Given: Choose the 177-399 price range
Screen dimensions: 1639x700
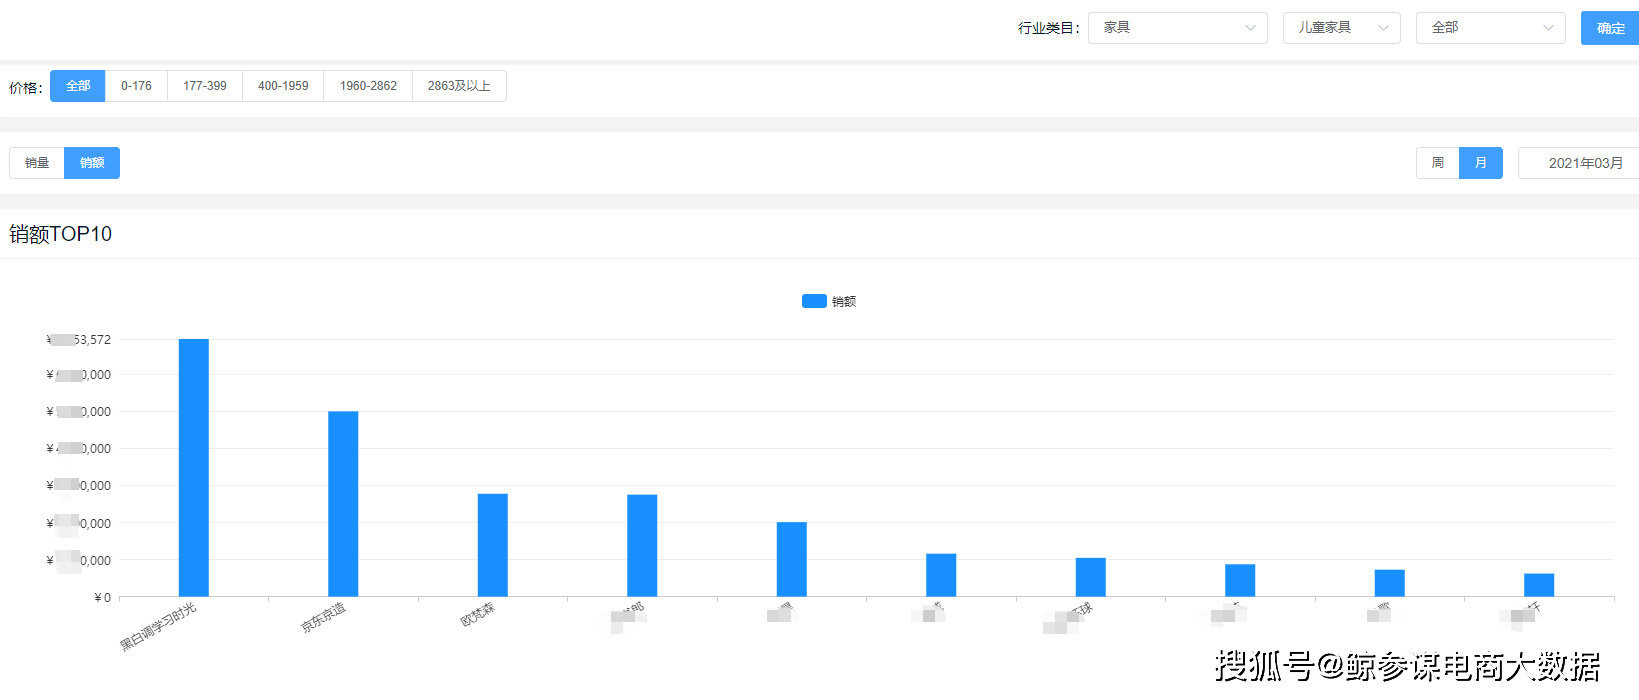Looking at the screenshot, I should tap(205, 86).
